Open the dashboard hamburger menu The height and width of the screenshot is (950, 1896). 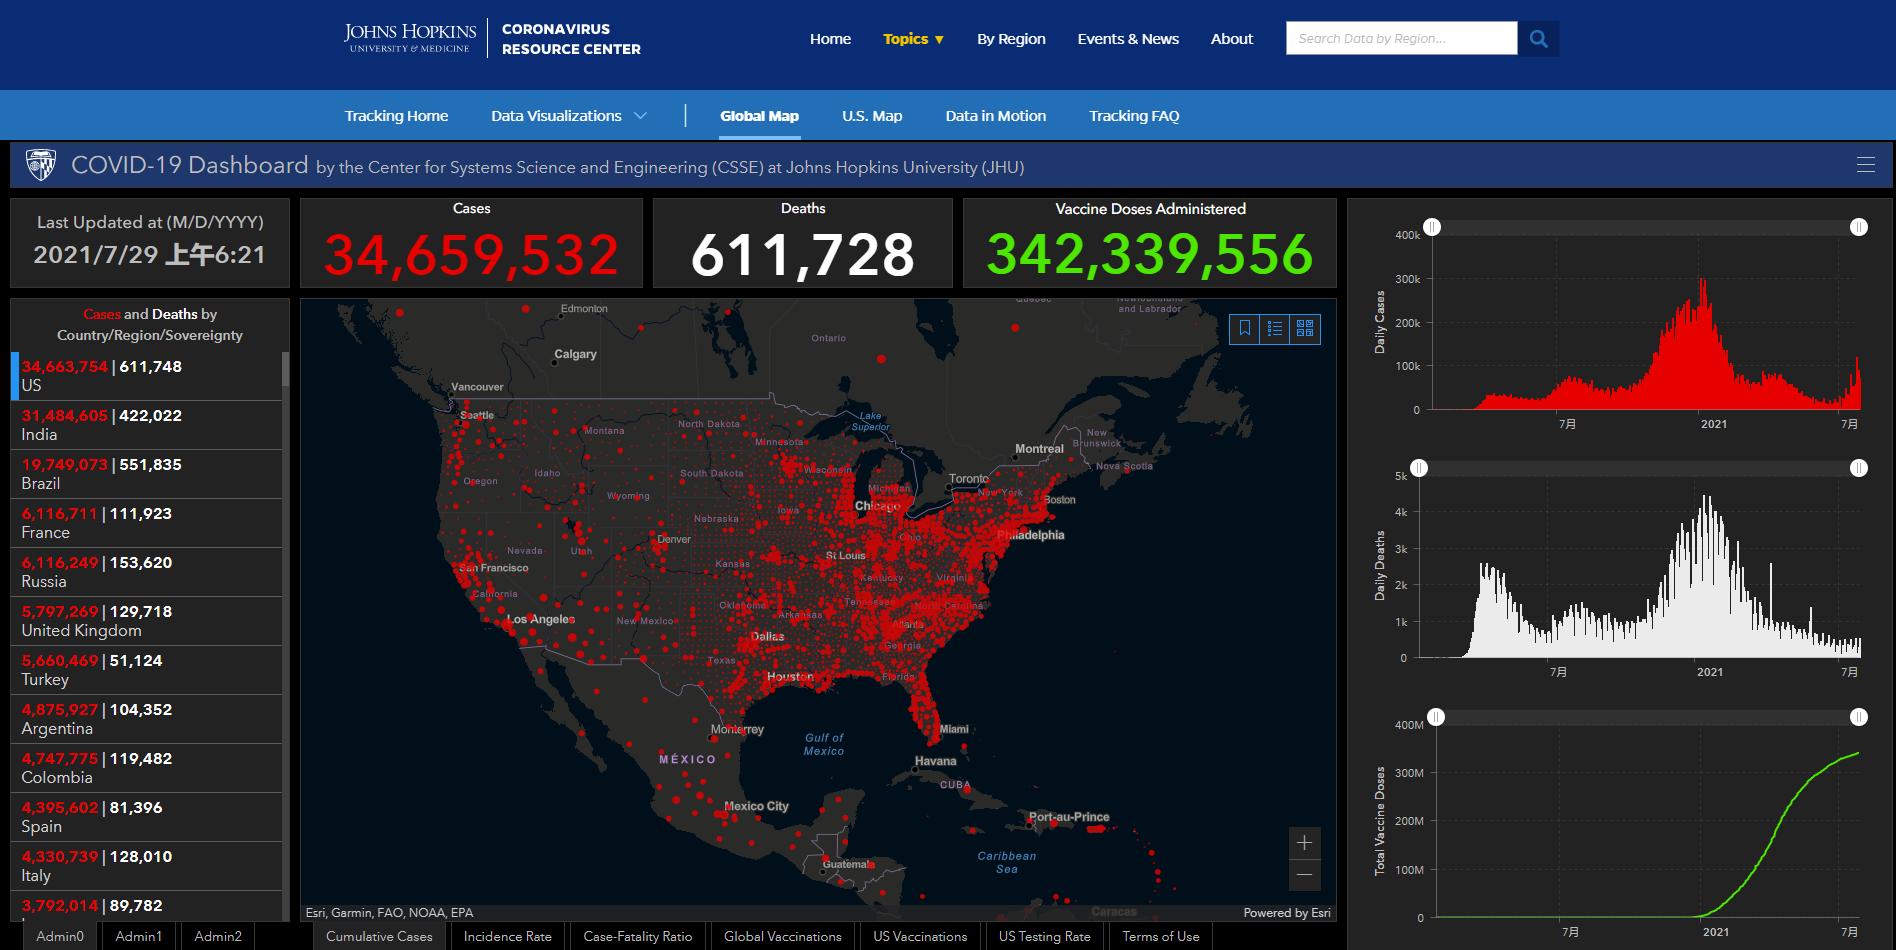pyautogui.click(x=1865, y=165)
